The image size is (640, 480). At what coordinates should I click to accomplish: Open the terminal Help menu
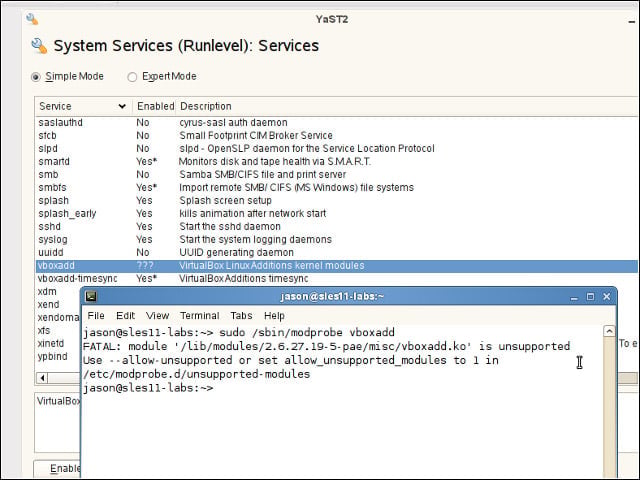274,316
